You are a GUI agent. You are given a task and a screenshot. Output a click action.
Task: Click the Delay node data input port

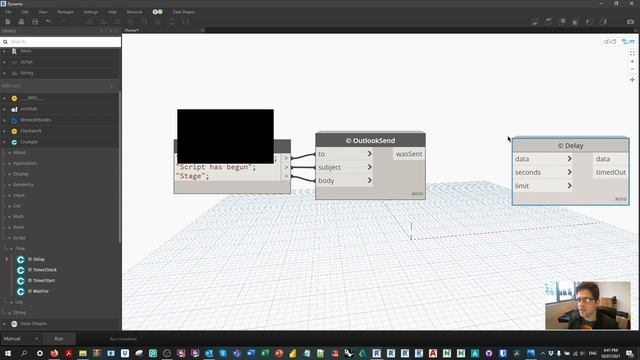[543, 159]
